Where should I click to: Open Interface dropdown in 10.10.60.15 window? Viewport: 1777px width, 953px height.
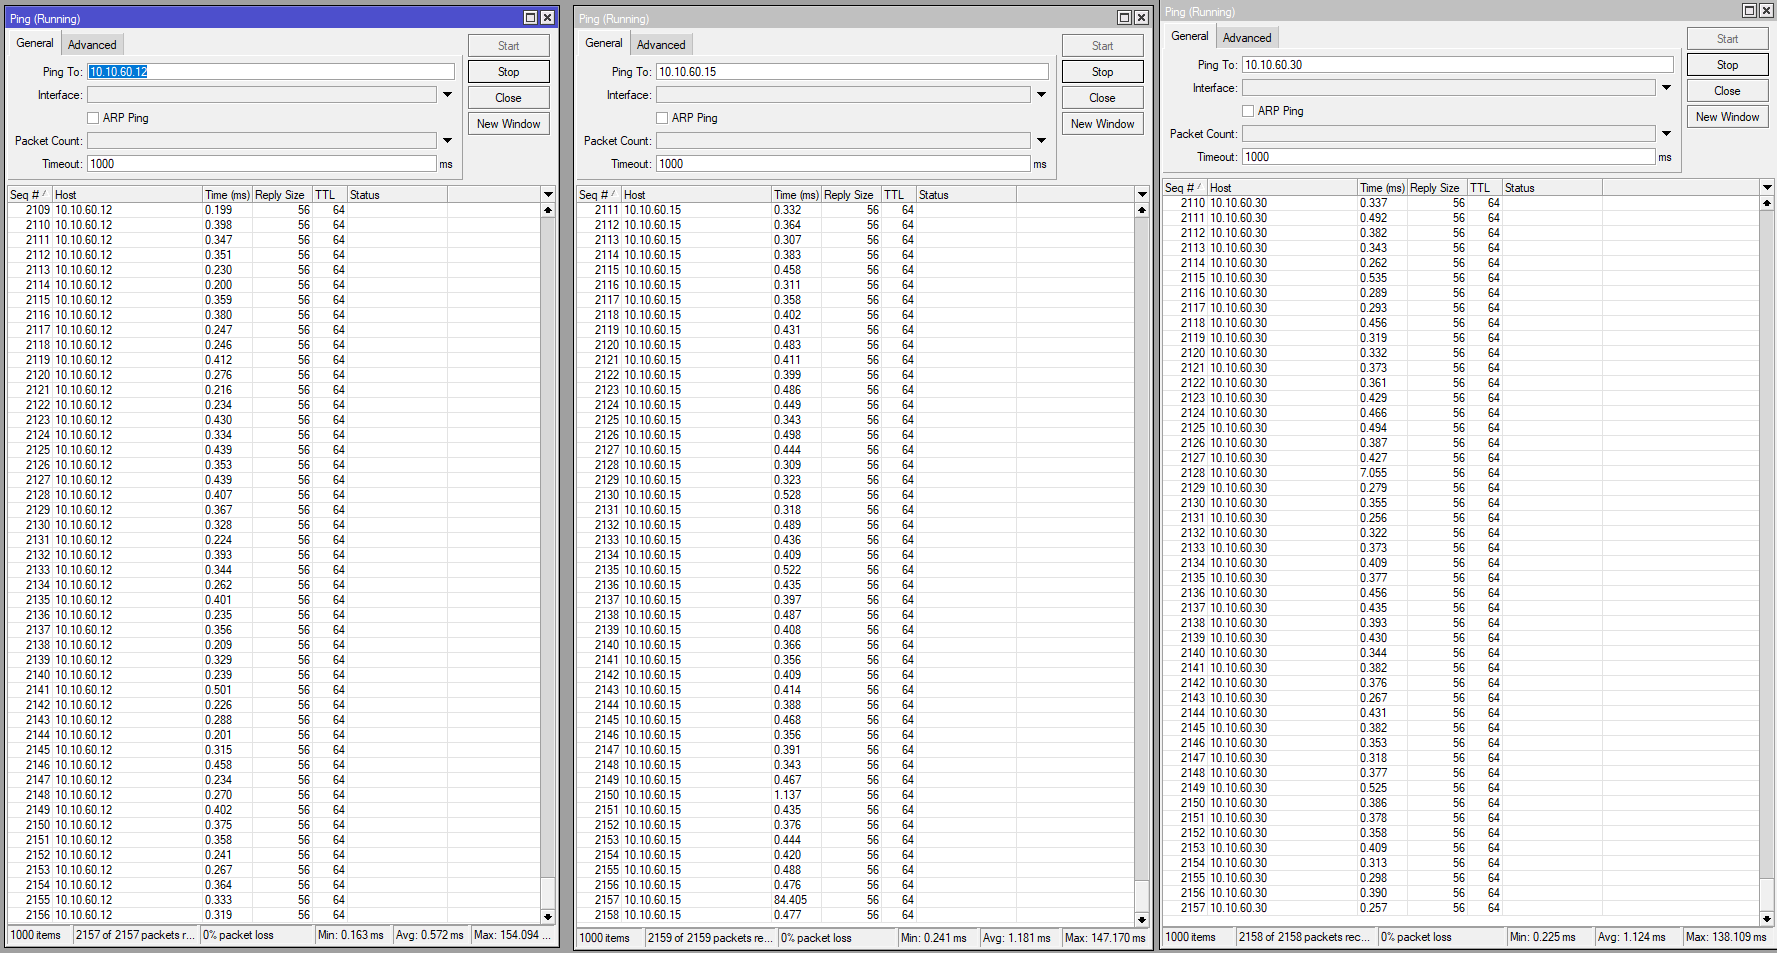coord(1041,95)
